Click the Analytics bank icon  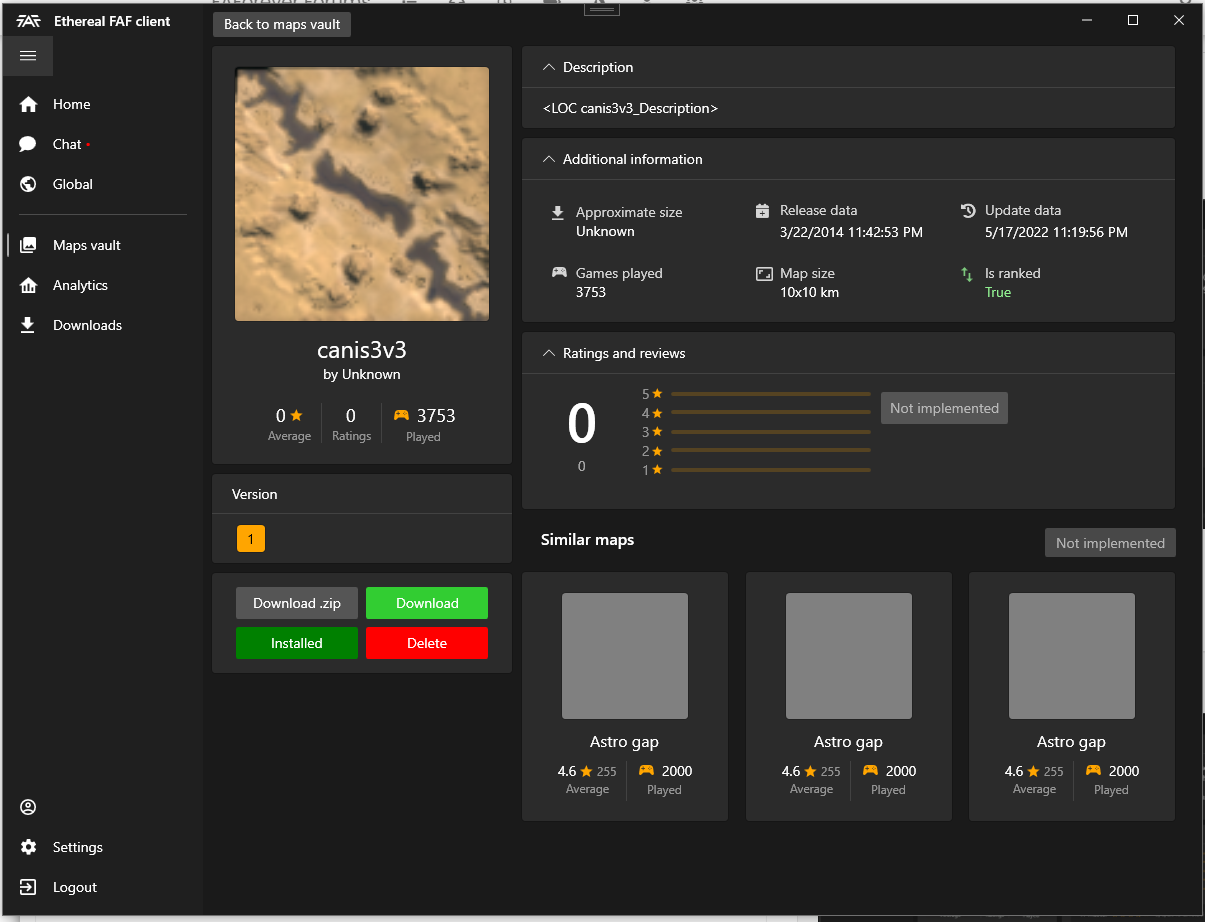point(28,285)
